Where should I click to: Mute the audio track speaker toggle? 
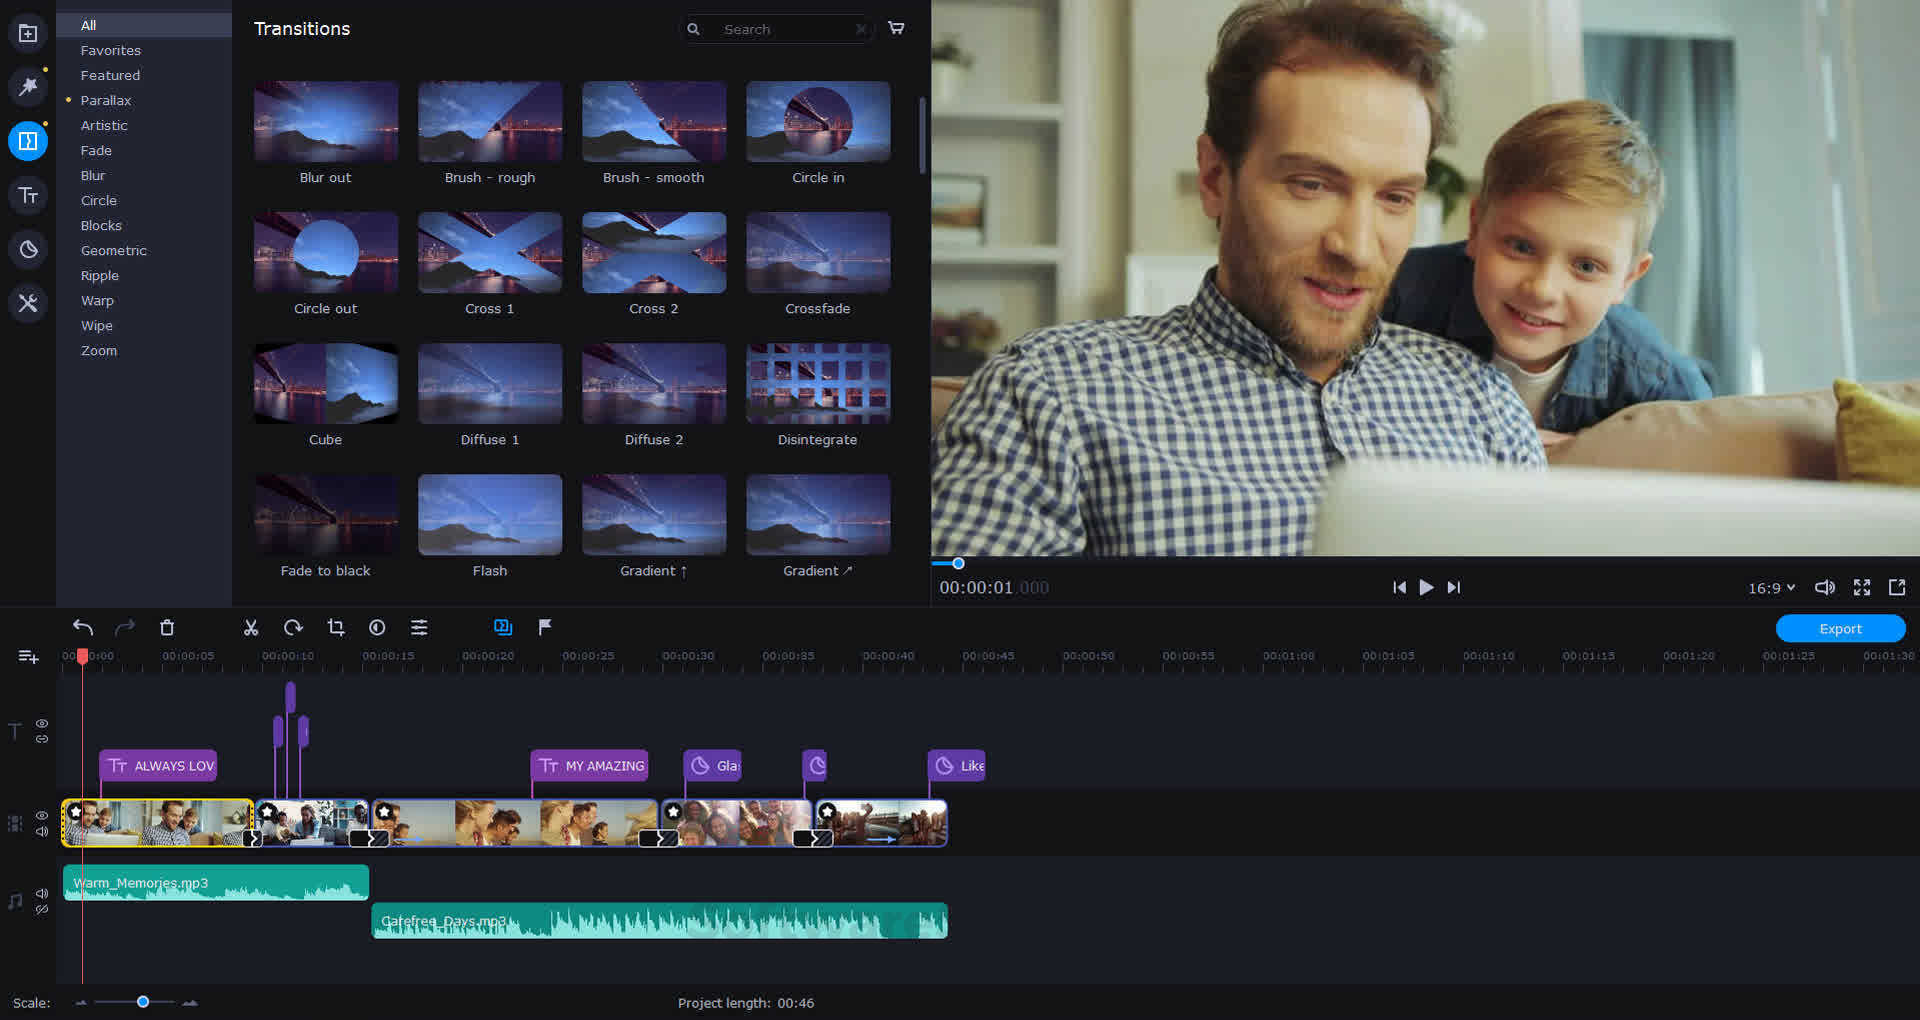[x=41, y=893]
